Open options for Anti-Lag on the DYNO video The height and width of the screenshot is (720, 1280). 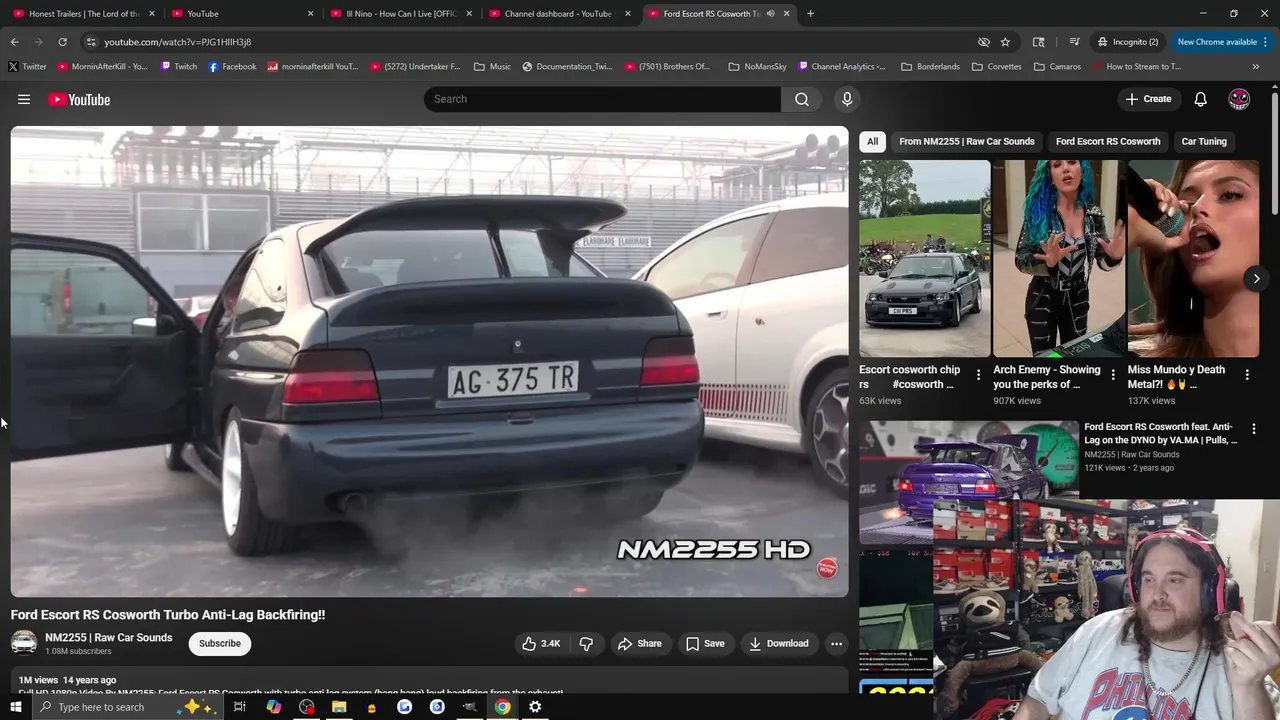[x=1254, y=428]
